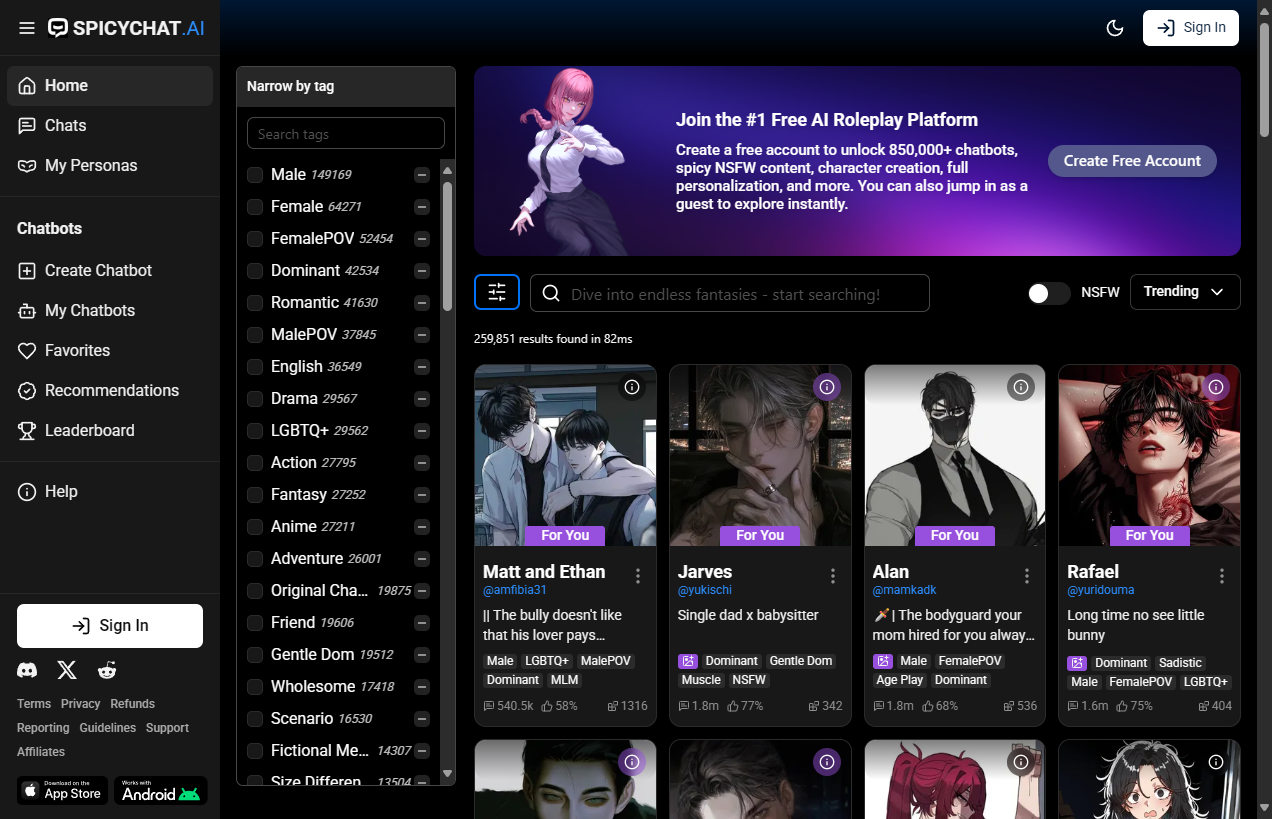1272x819 pixels.
Task: Open three-dot menu on Rafael card
Action: [1221, 576]
